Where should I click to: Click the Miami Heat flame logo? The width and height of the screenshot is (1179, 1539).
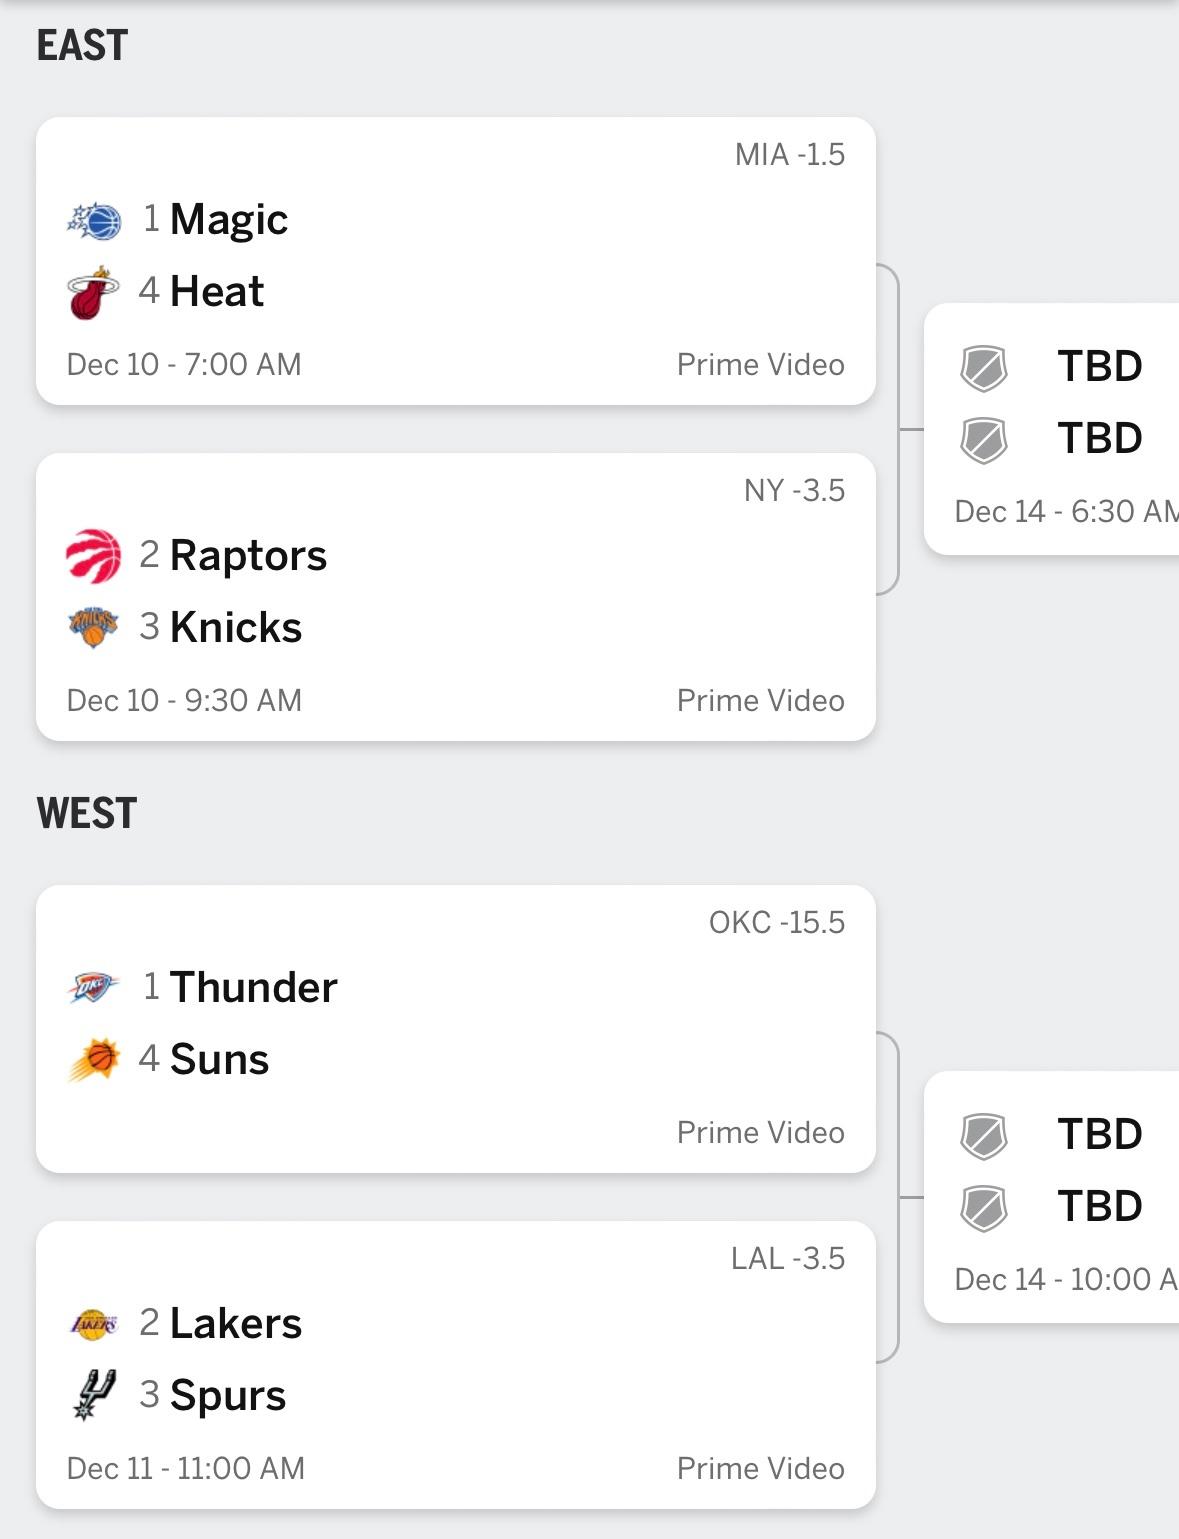93,292
